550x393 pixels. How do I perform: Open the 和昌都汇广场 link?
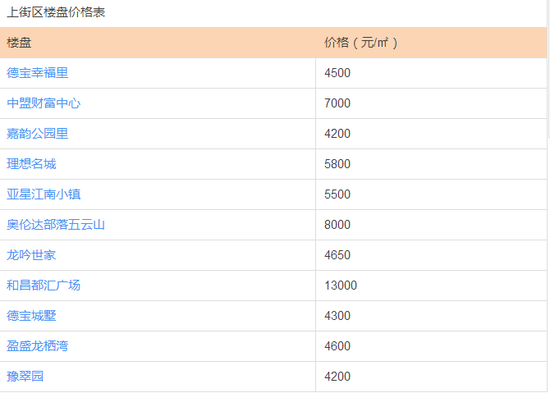point(43,285)
